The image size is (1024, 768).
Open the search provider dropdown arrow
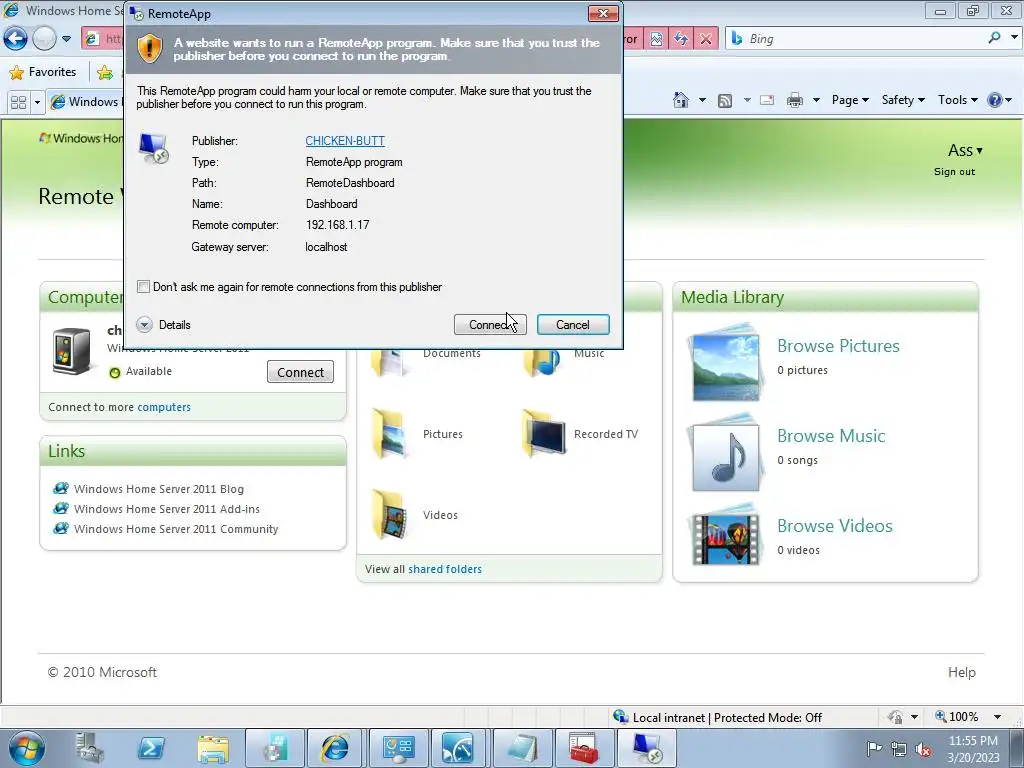point(1014,38)
